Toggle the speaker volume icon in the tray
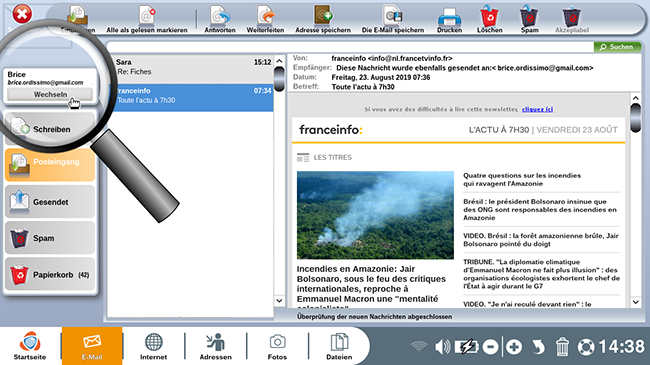 (442, 346)
